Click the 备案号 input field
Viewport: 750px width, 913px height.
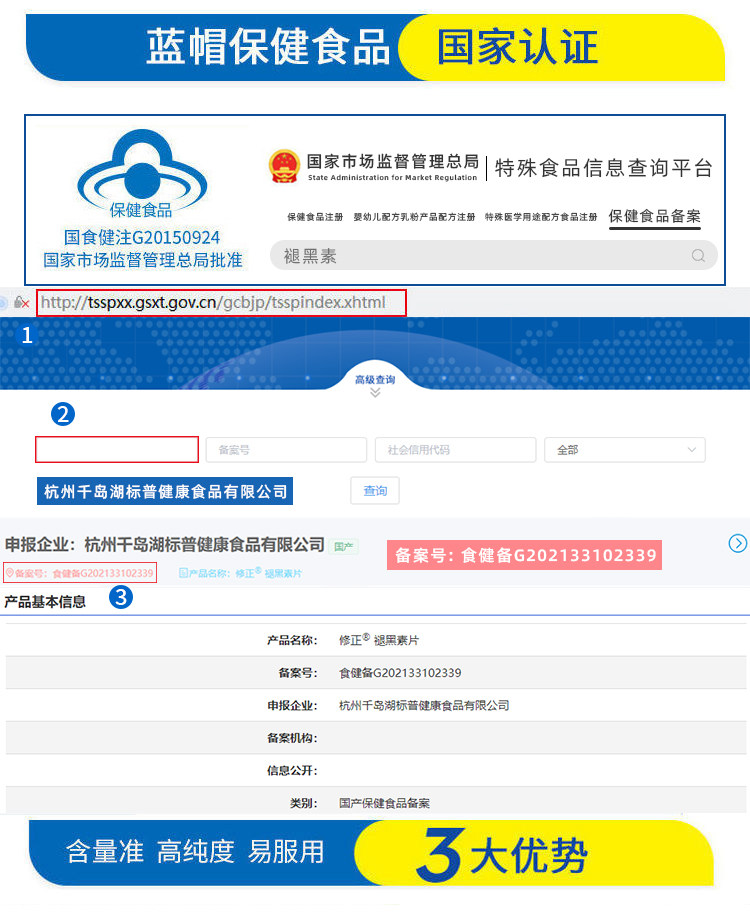coord(286,450)
